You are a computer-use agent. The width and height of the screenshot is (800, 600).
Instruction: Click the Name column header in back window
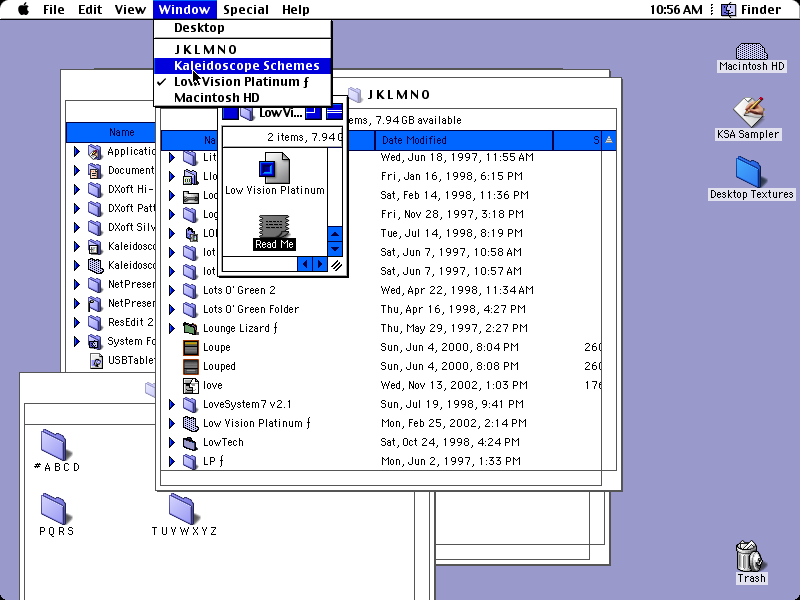tap(111, 132)
